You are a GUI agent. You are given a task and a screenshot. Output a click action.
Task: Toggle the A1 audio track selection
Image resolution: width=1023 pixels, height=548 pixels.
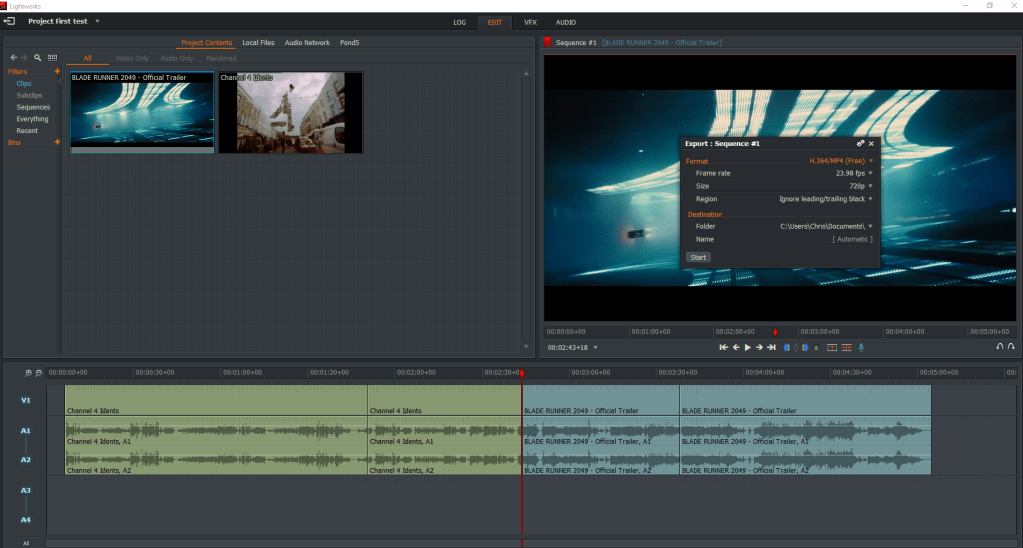pos(26,431)
